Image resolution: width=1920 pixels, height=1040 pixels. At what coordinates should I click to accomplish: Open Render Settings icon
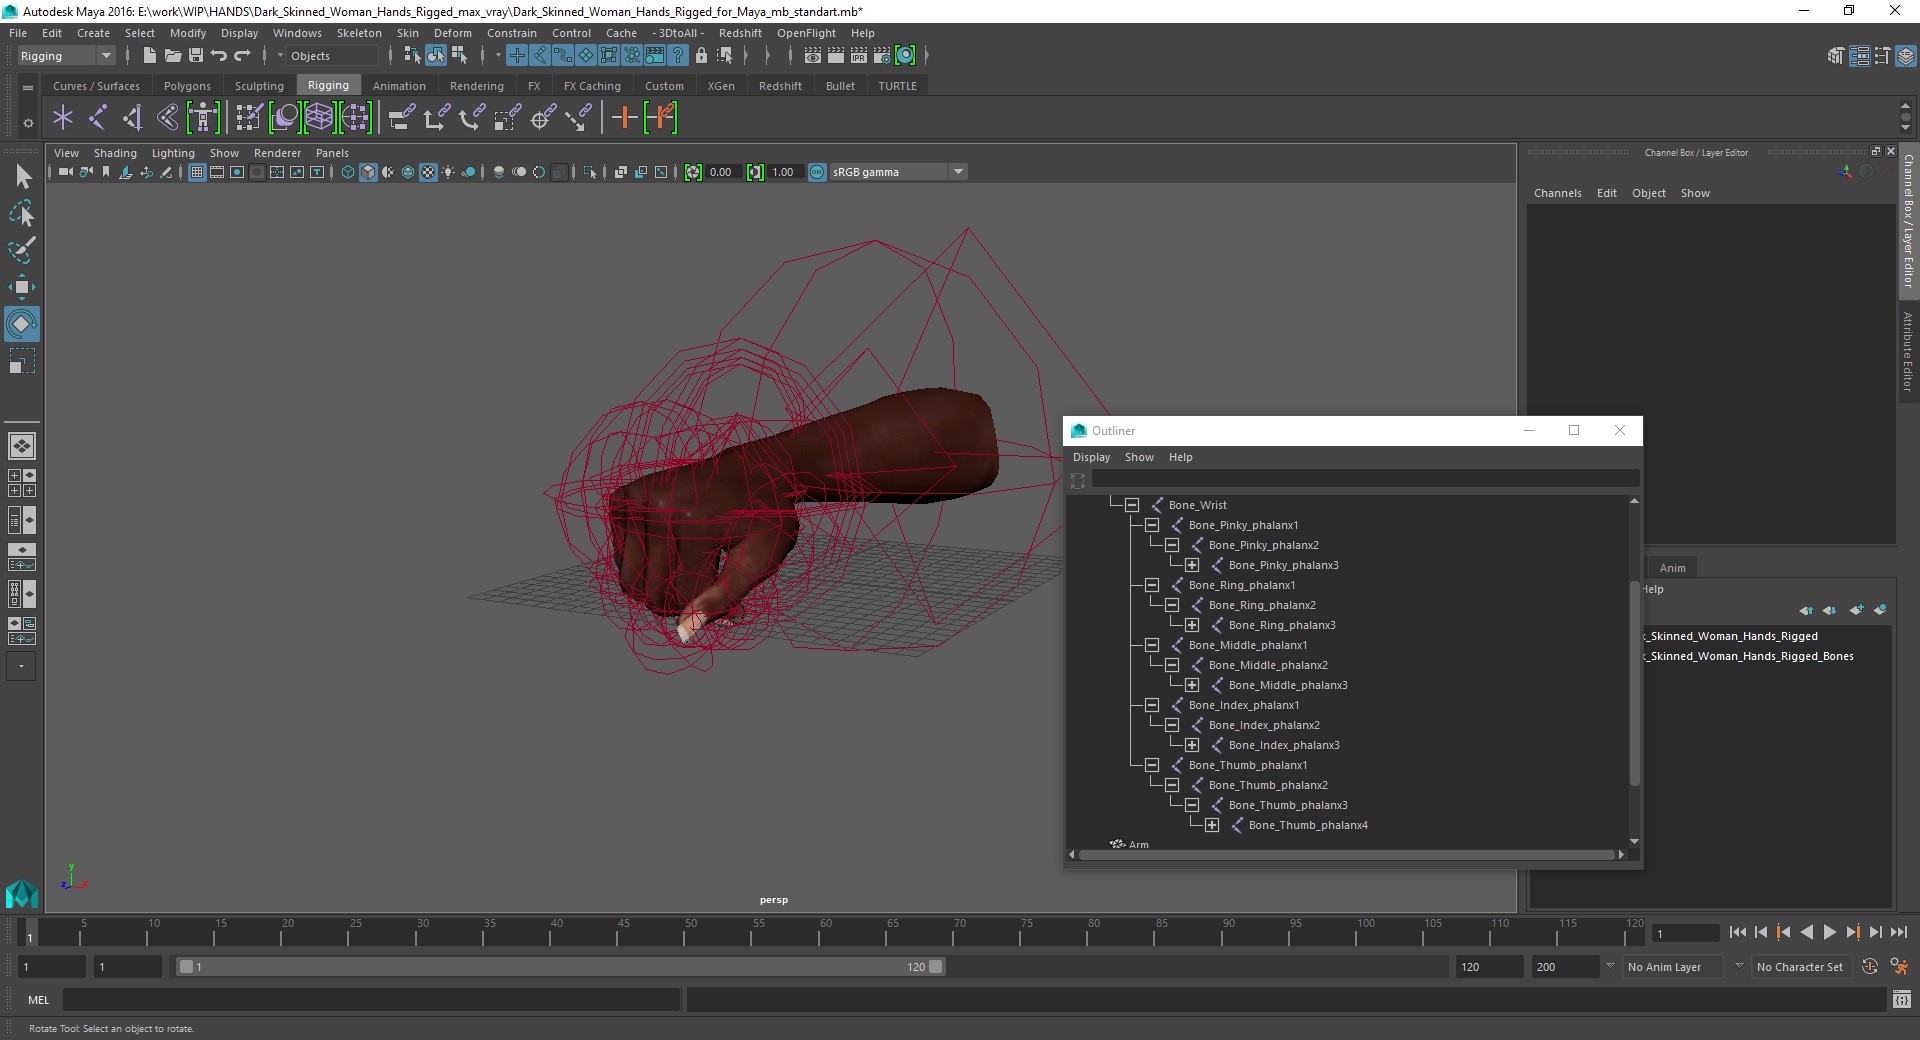click(882, 56)
